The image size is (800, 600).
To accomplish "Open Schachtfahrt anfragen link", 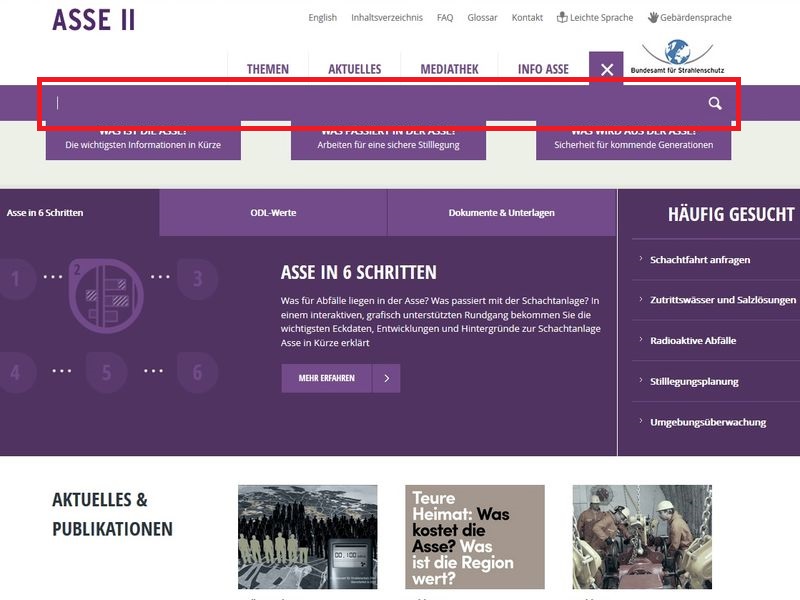I will click(700, 260).
